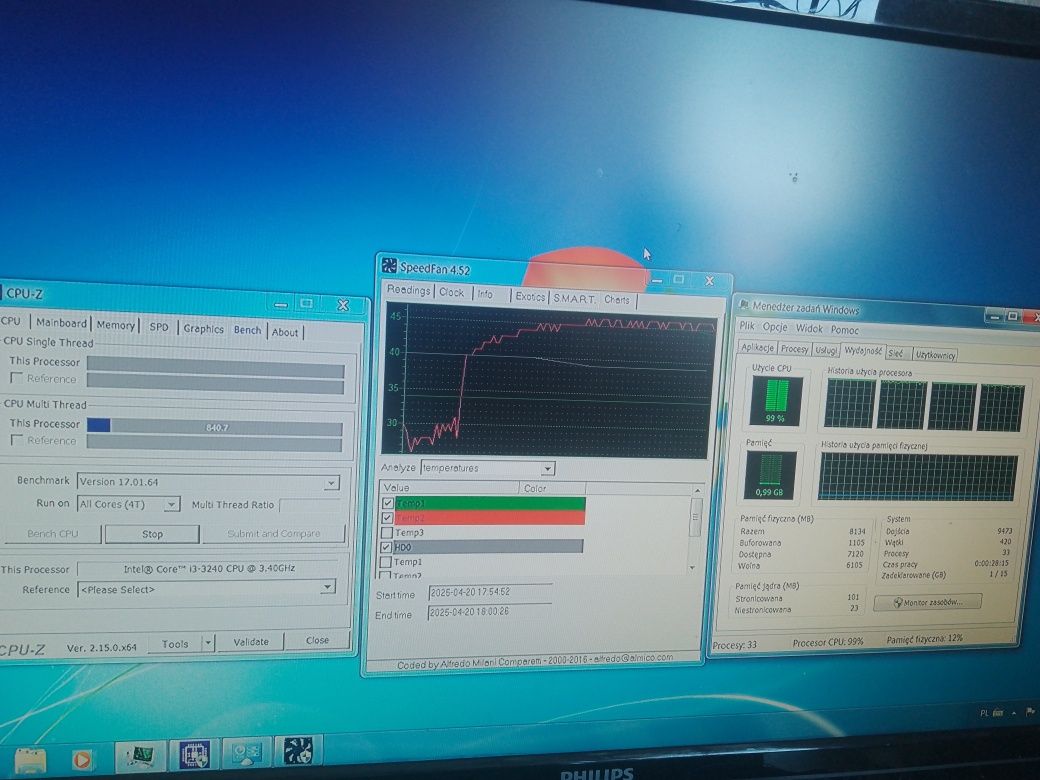Open the Tools dropdown arrow in CPU-Z

point(208,643)
